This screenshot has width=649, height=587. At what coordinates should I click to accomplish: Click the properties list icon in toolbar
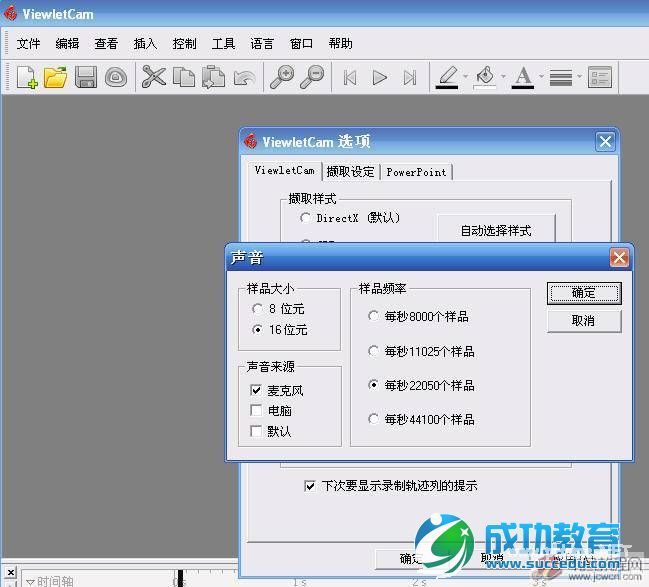[600, 77]
